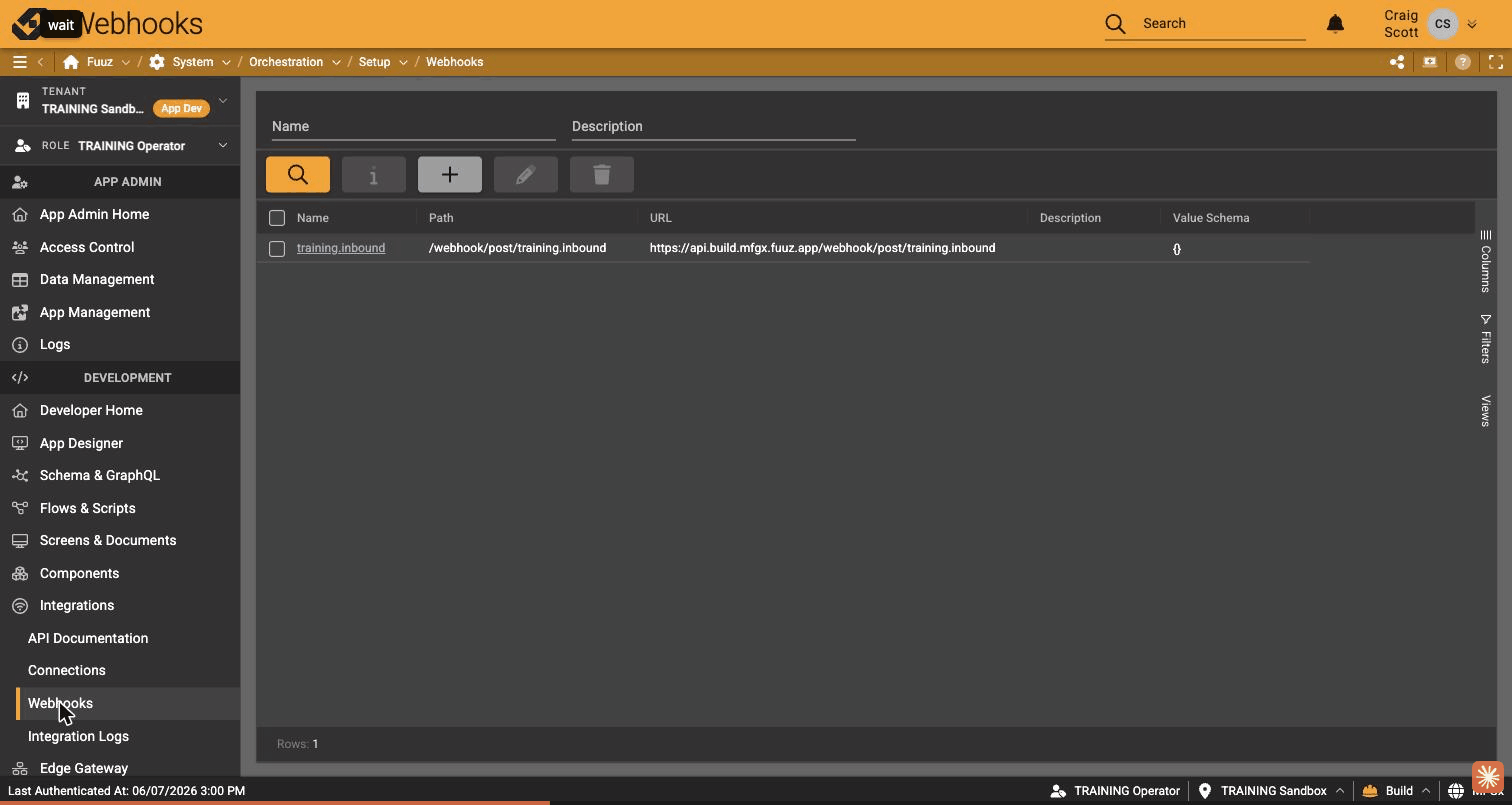1512x805 pixels.
Task: Click the CS user avatar
Action: (1442, 24)
